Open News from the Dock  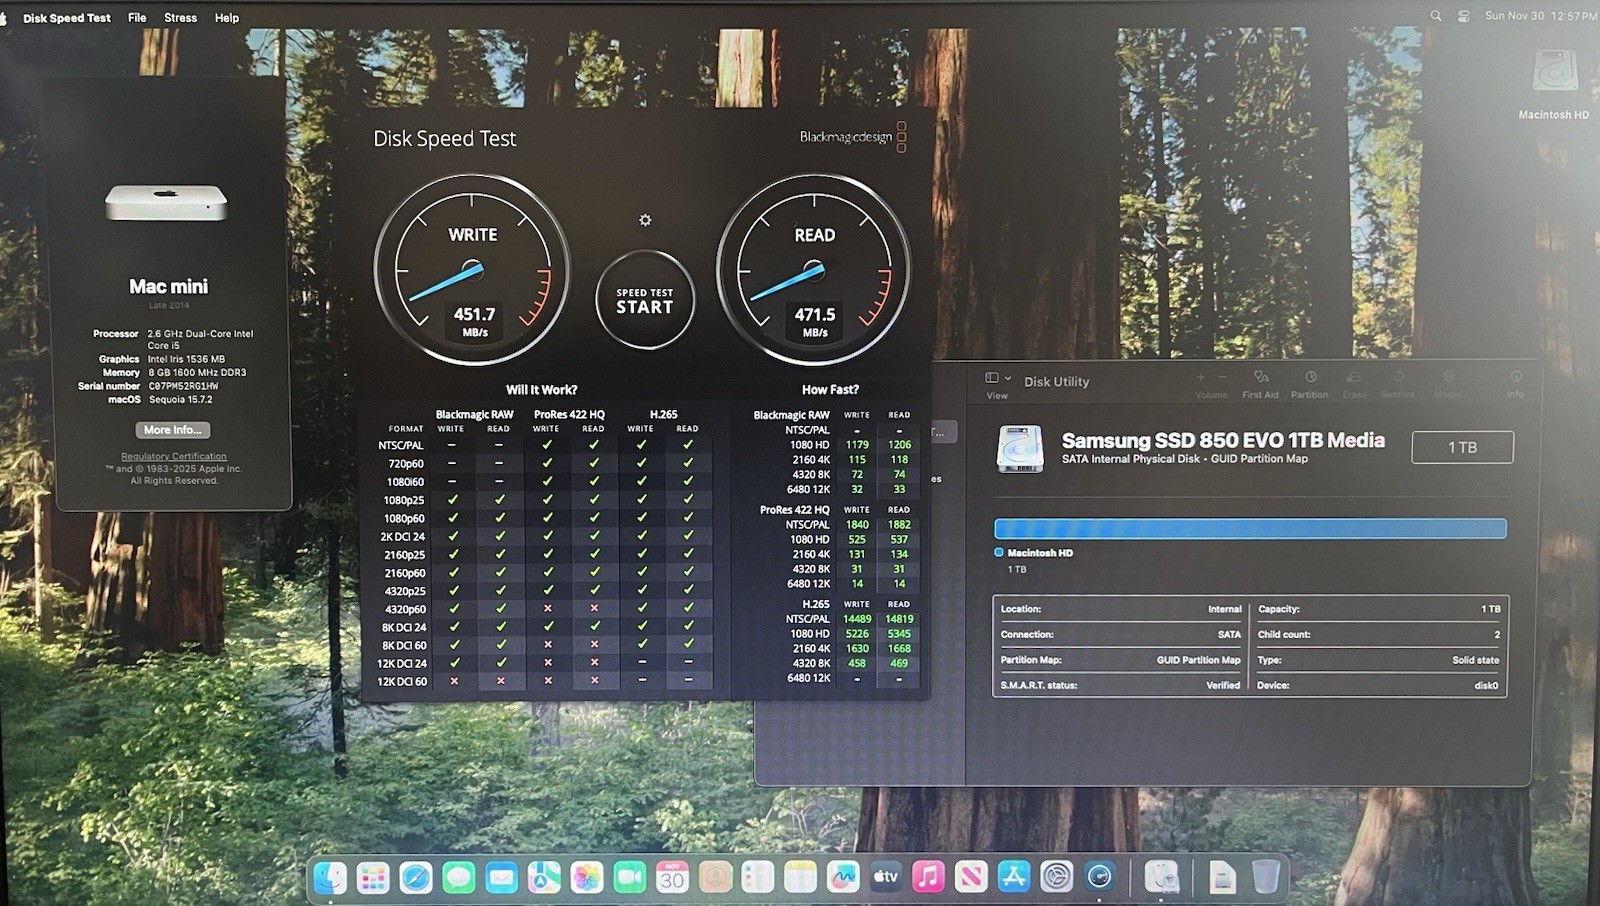coord(971,878)
